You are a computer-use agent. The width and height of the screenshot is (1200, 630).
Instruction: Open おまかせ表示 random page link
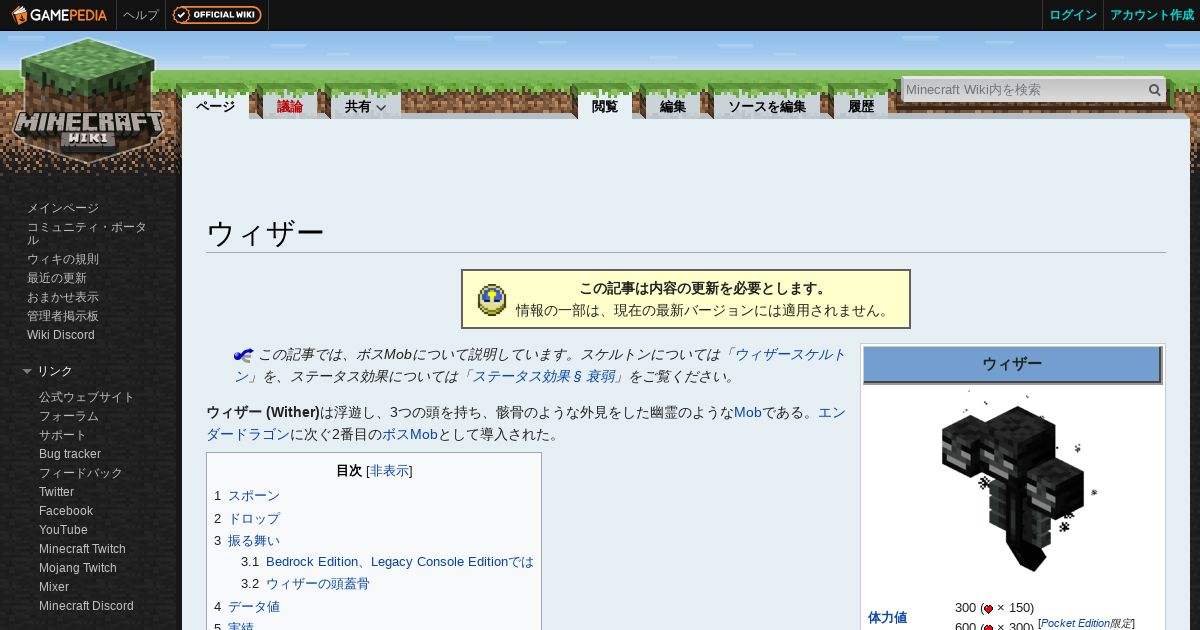pos(63,297)
